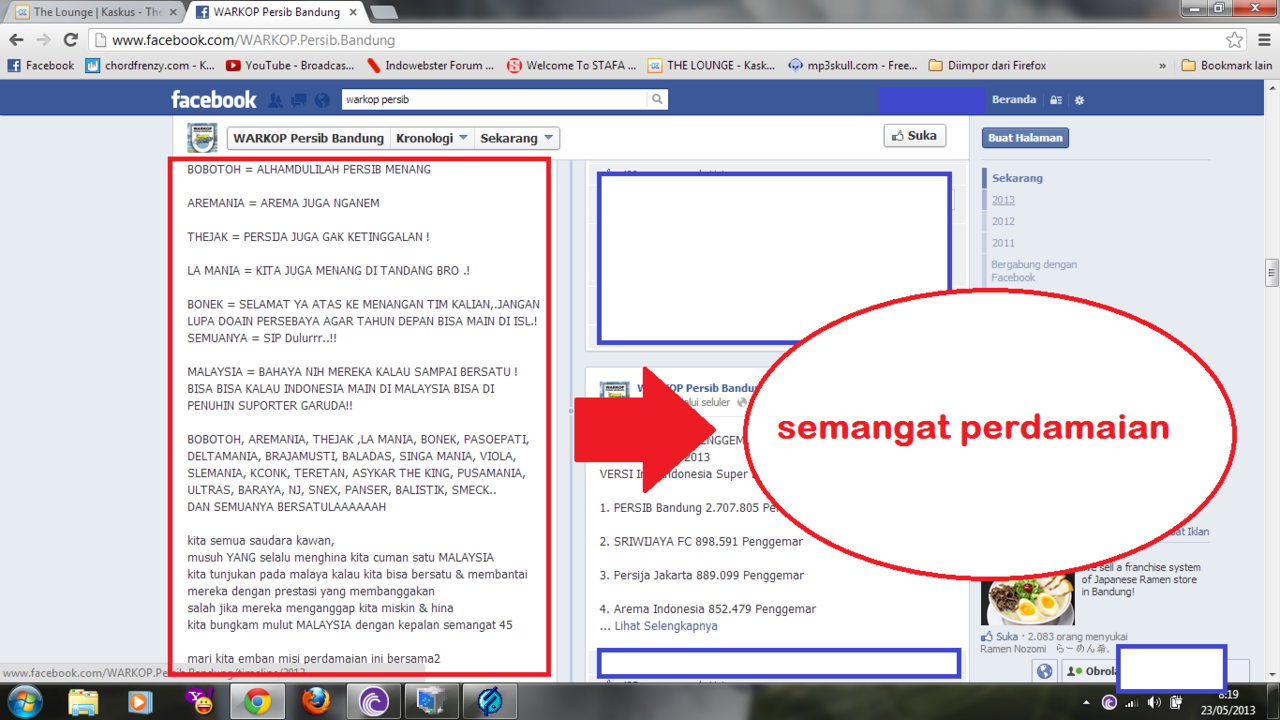Jump to Sekarang in the timeline
This screenshot has height=720, width=1280.
point(1017,178)
